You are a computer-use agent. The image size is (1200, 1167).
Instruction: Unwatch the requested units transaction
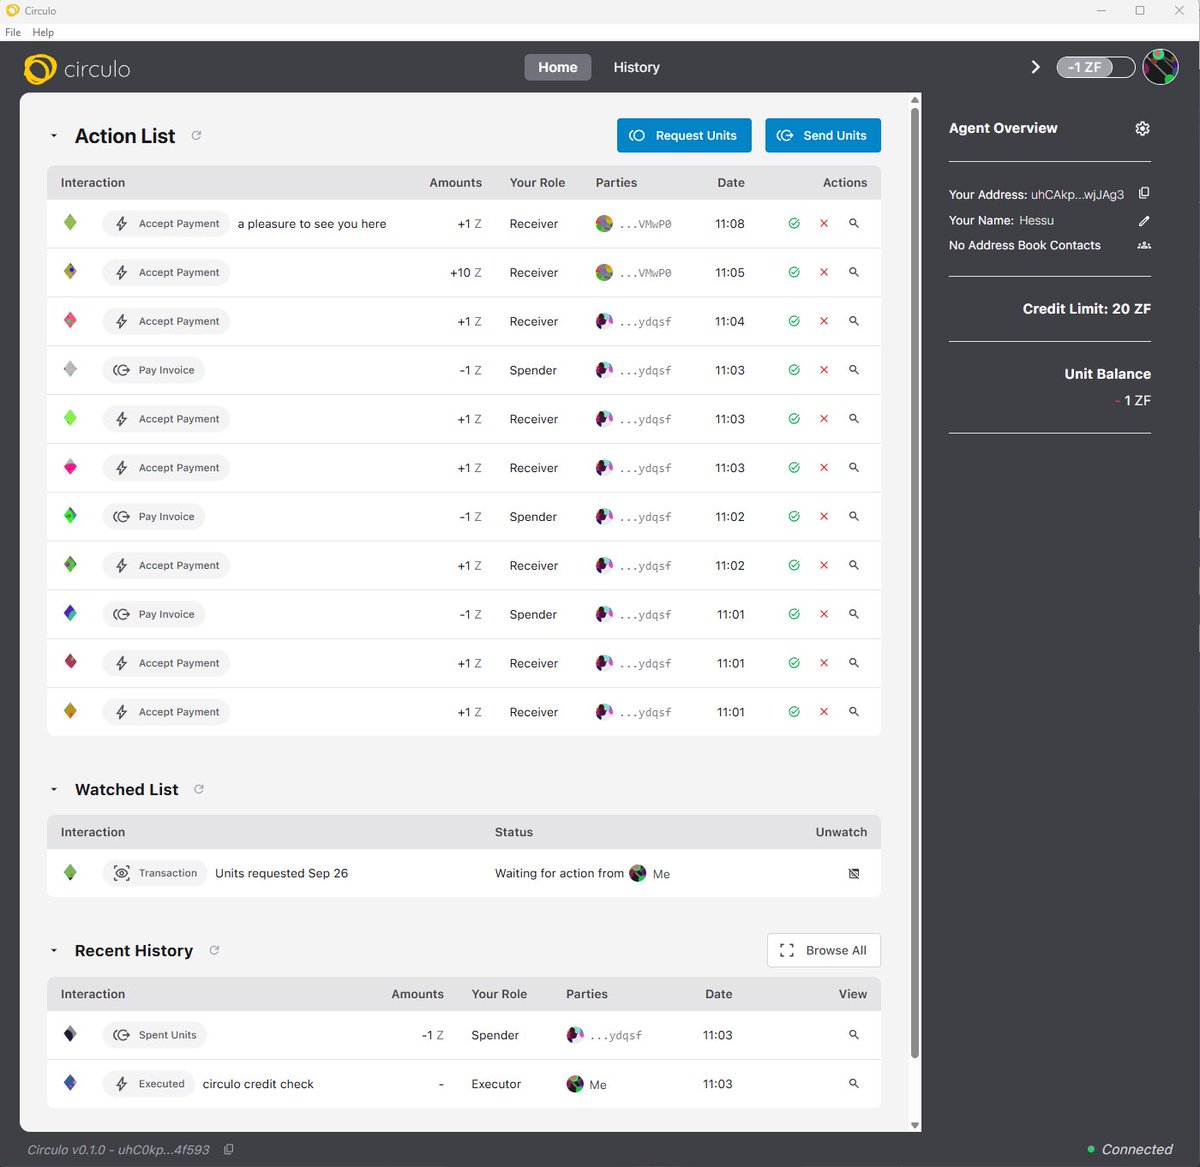pyautogui.click(x=854, y=873)
